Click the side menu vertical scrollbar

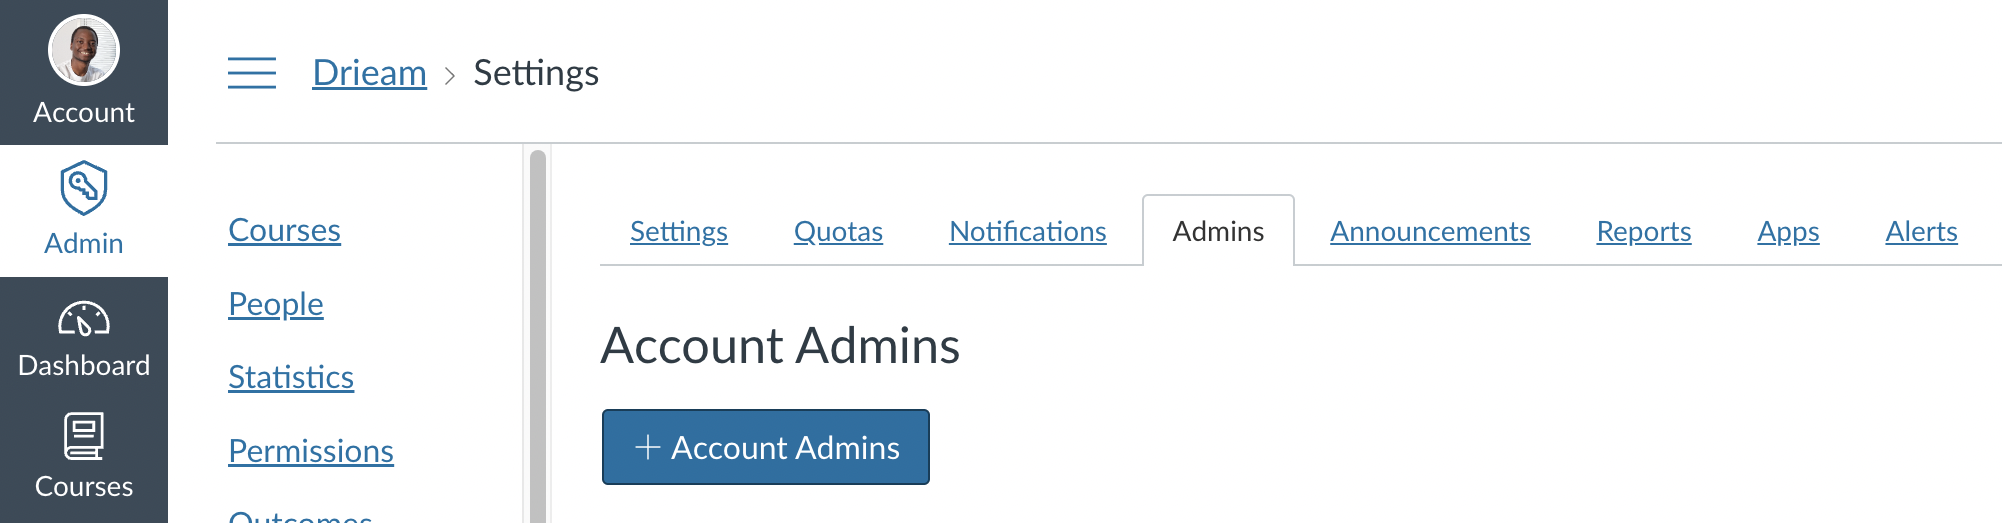[538, 336]
